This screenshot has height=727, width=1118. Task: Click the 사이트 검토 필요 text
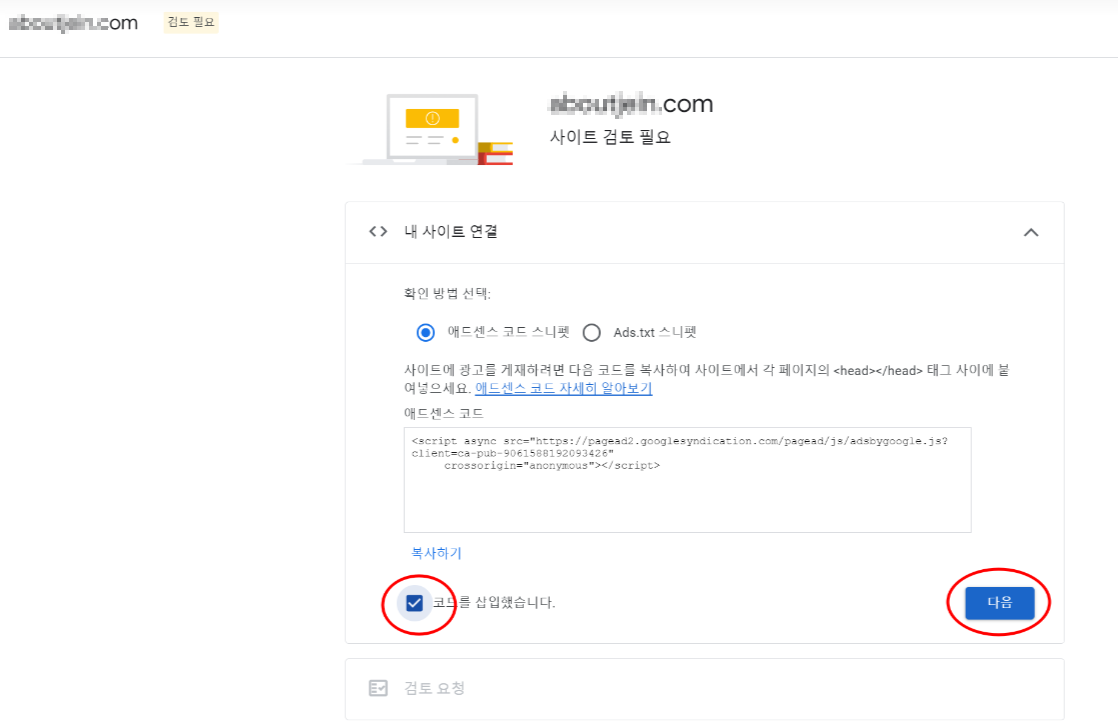pos(610,137)
